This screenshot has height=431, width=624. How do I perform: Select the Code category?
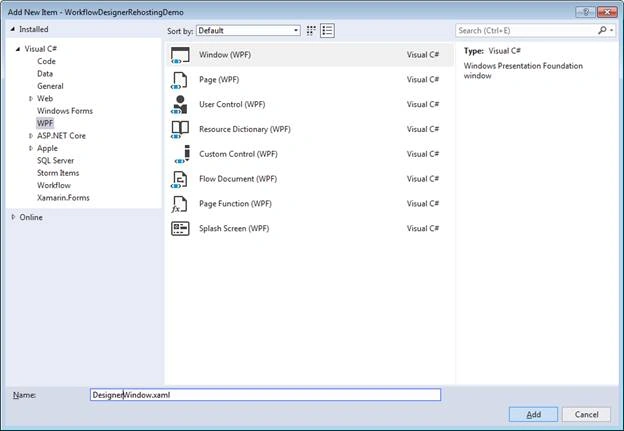(46, 61)
